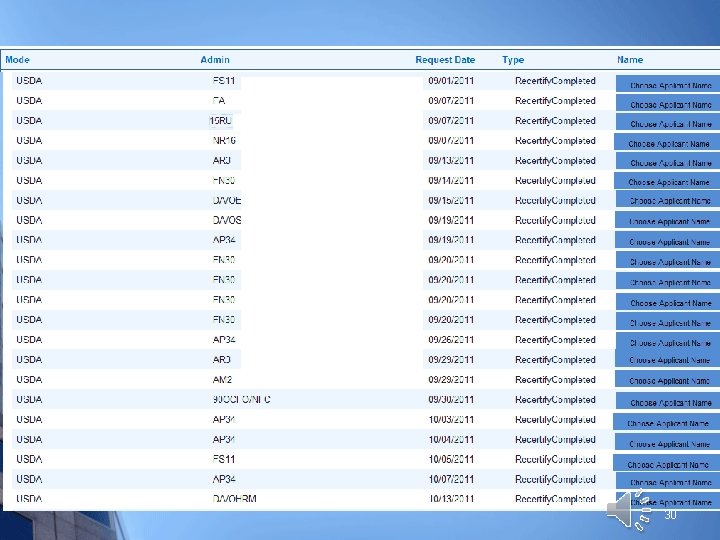The height and width of the screenshot is (540, 720).
Task: Click RecertifyCompleted in the 09/01/2011 row
Action: point(555,81)
